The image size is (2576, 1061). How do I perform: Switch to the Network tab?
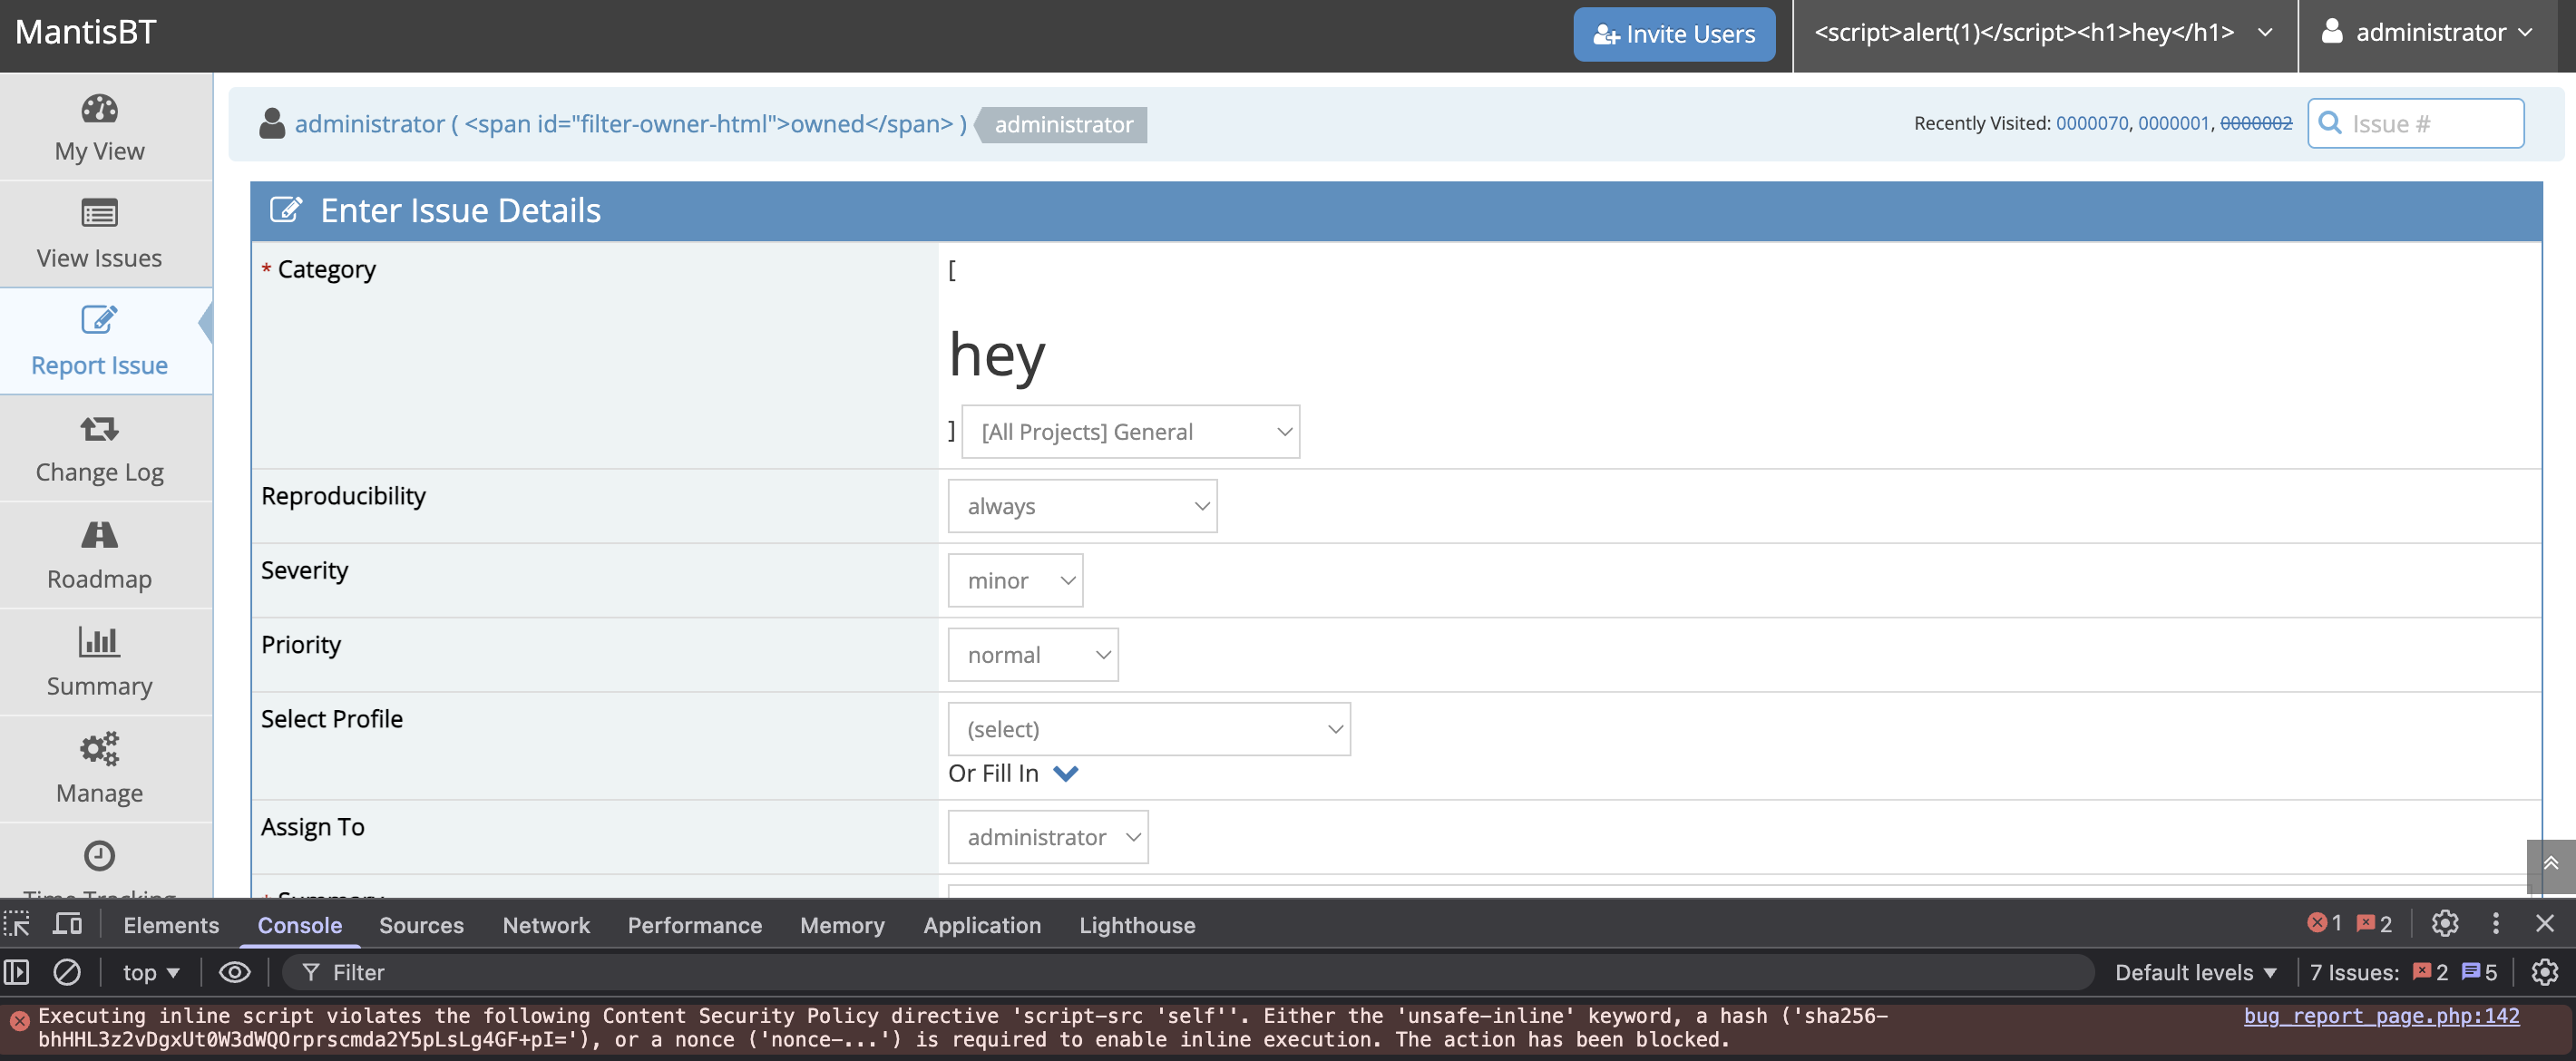[x=546, y=925]
